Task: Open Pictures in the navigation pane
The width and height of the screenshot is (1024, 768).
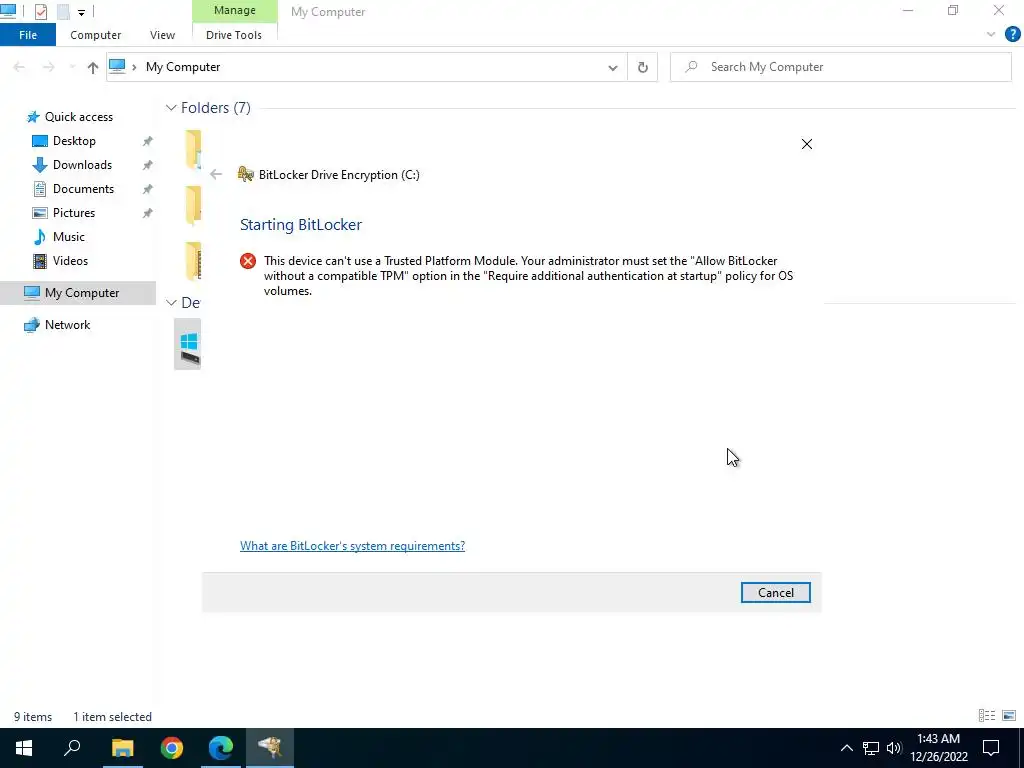Action: [74, 213]
